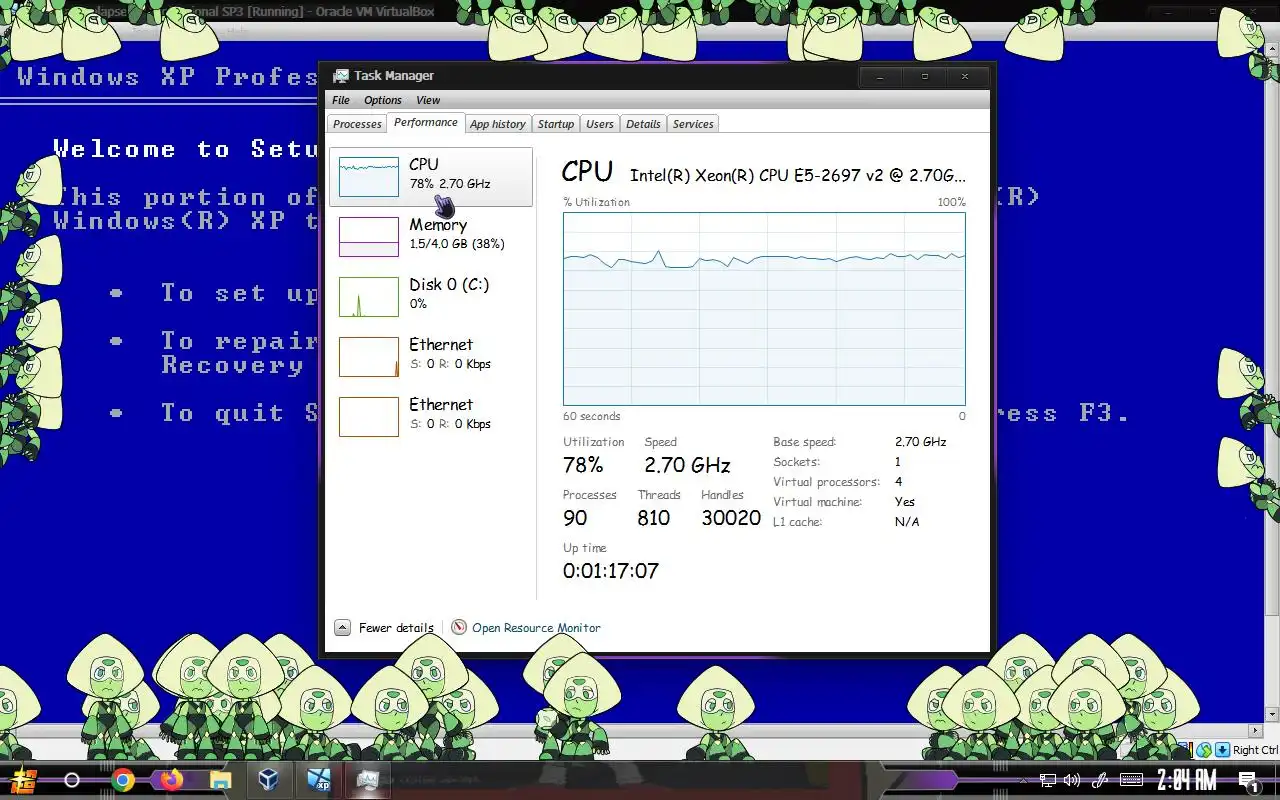This screenshot has height=800, width=1280.
Task: Click the 30020 handles count
Action: (731, 518)
